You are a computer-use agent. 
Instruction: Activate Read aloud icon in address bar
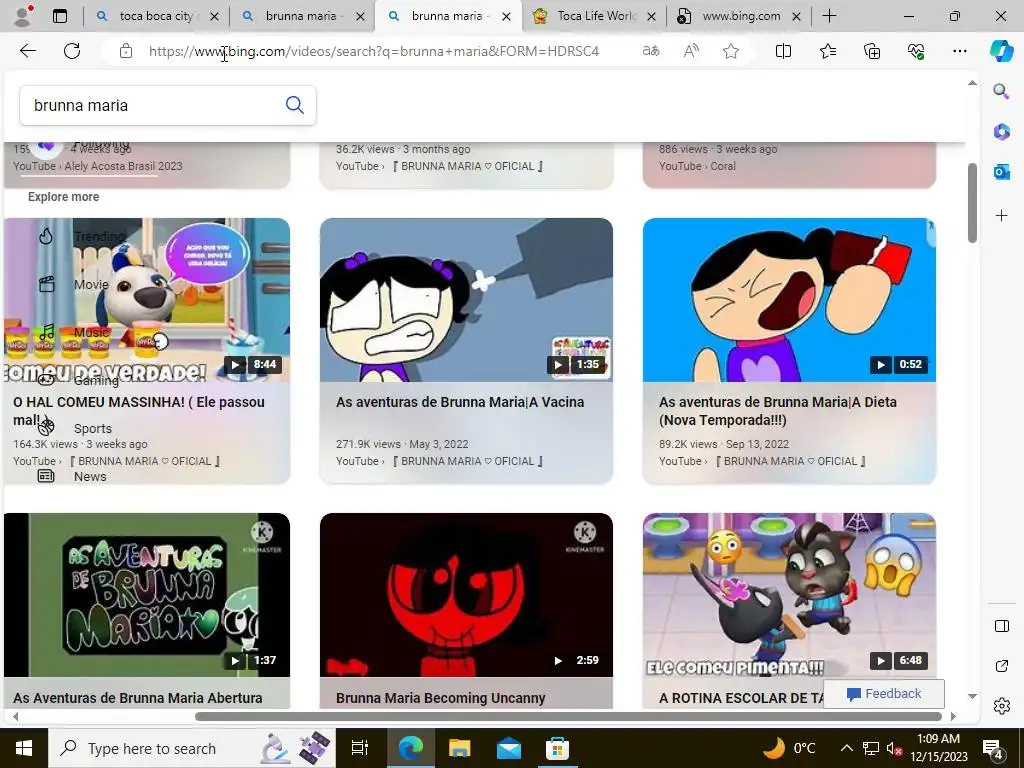tap(691, 51)
